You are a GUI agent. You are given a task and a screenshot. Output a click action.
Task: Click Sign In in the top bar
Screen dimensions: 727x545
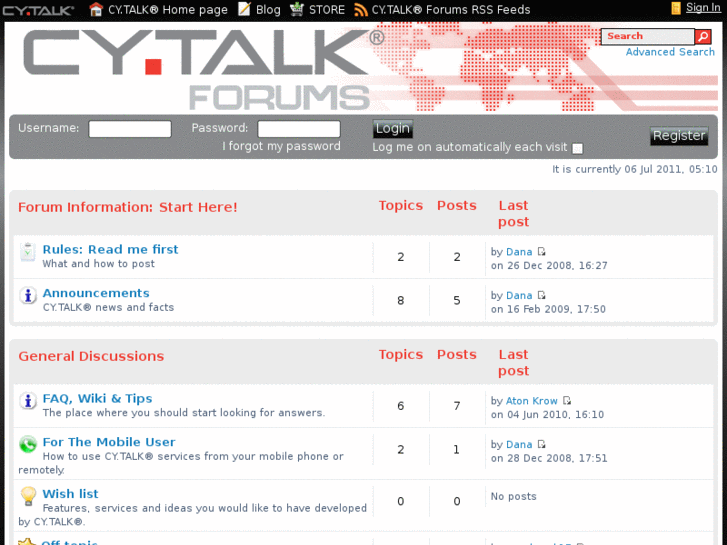tap(703, 7)
